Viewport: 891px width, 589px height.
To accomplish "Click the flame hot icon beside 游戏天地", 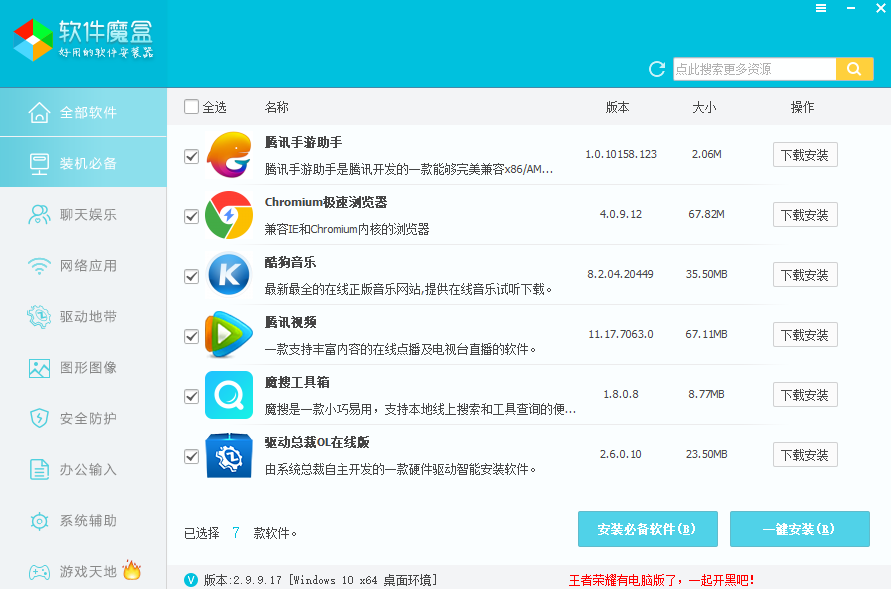I will pyautogui.click(x=131, y=570).
